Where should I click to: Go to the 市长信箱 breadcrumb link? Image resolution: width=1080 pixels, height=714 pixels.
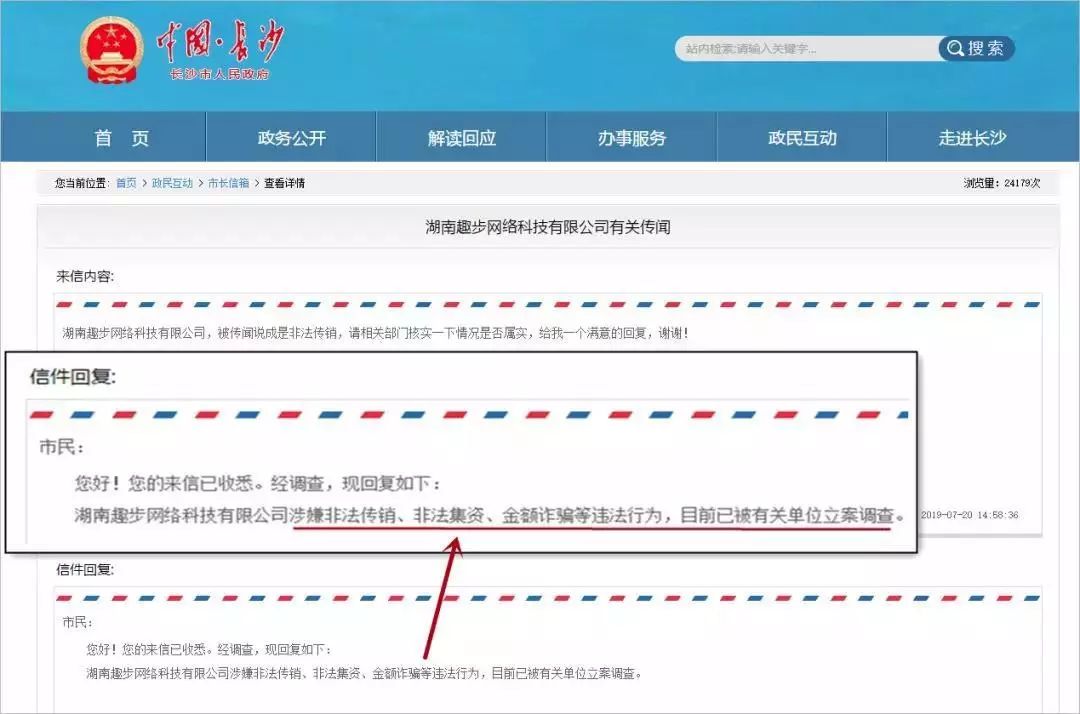tap(228, 183)
